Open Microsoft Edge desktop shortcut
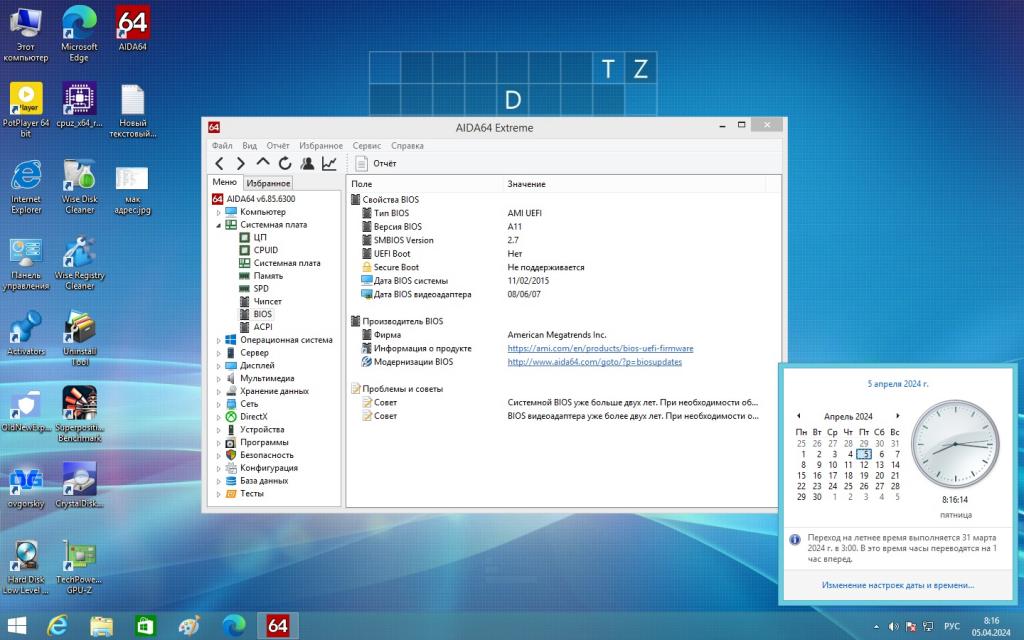The image size is (1024, 640). pos(79,34)
